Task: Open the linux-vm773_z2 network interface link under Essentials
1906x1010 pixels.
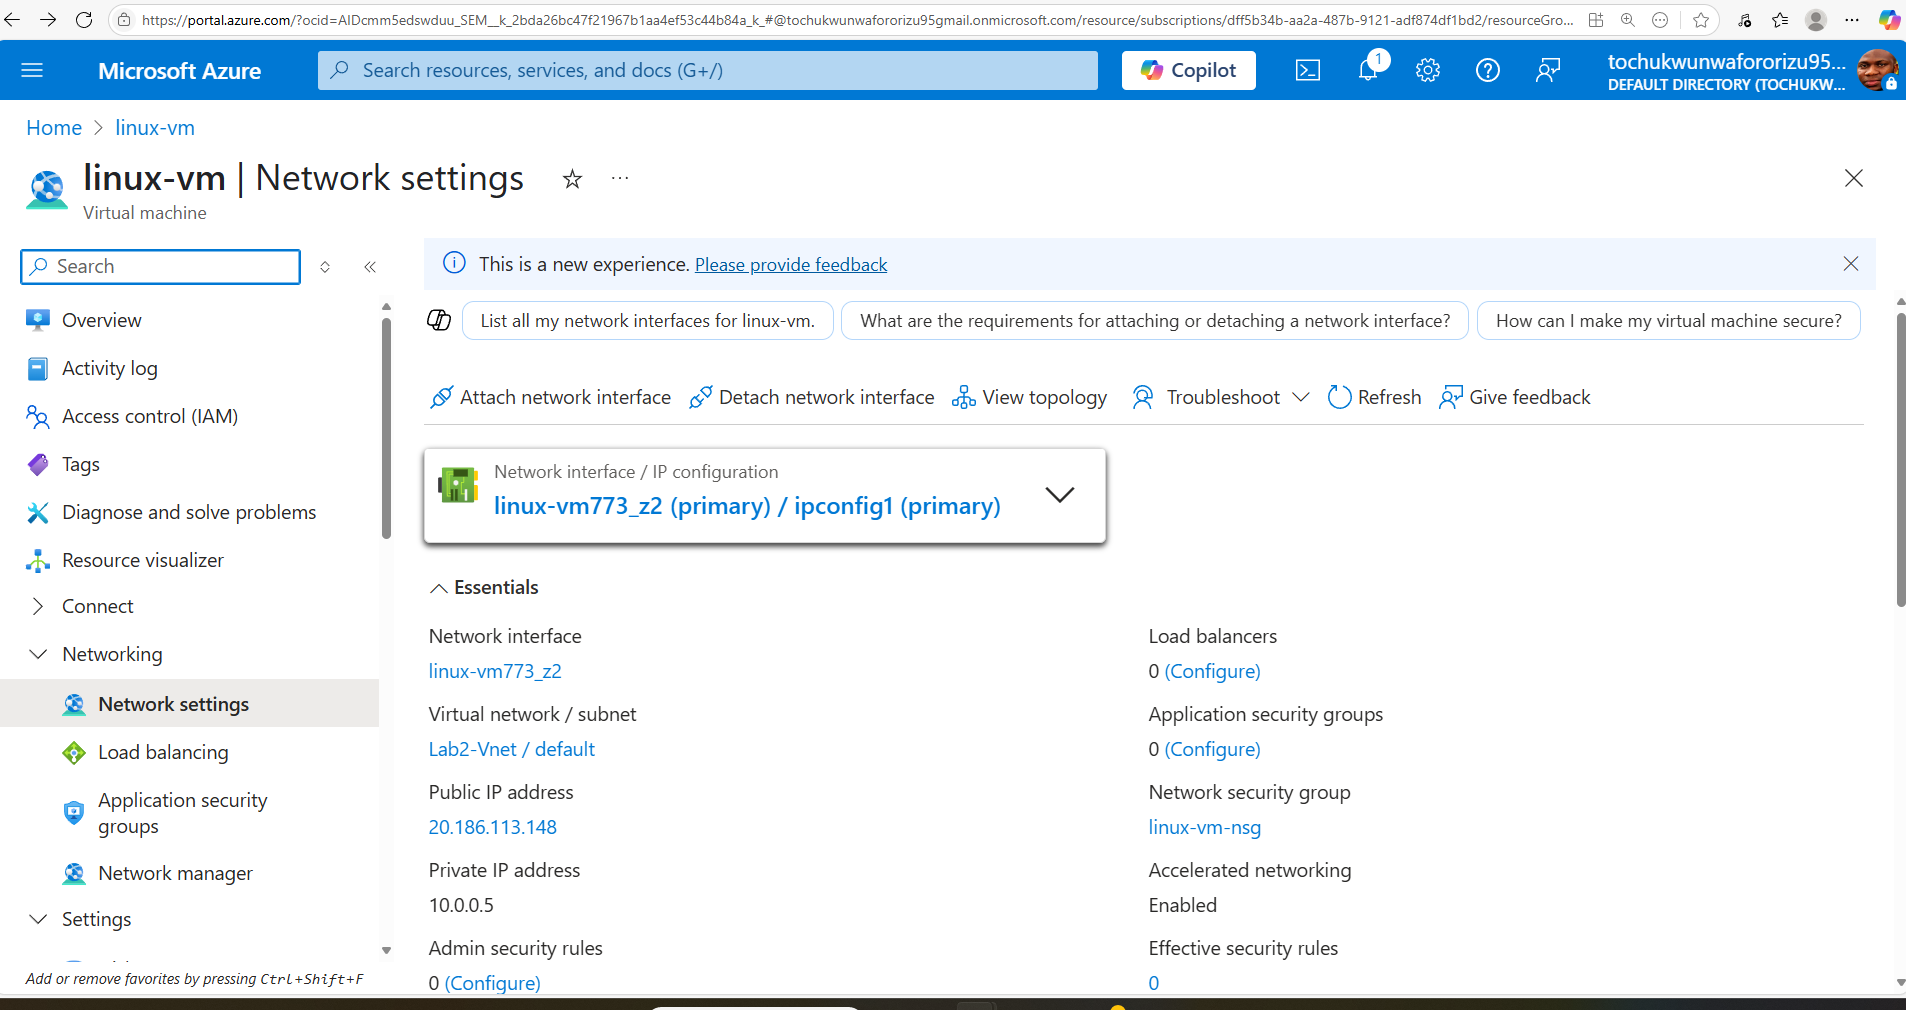Action: point(495,671)
